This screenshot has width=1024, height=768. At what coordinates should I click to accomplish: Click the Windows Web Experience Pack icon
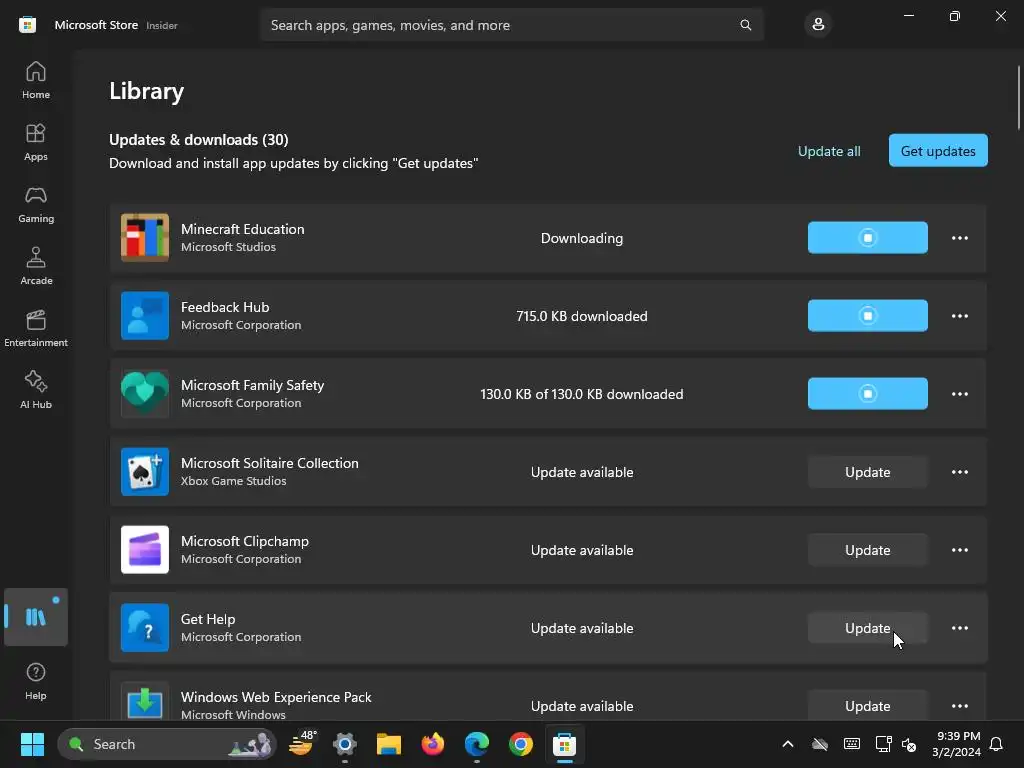tap(145, 701)
